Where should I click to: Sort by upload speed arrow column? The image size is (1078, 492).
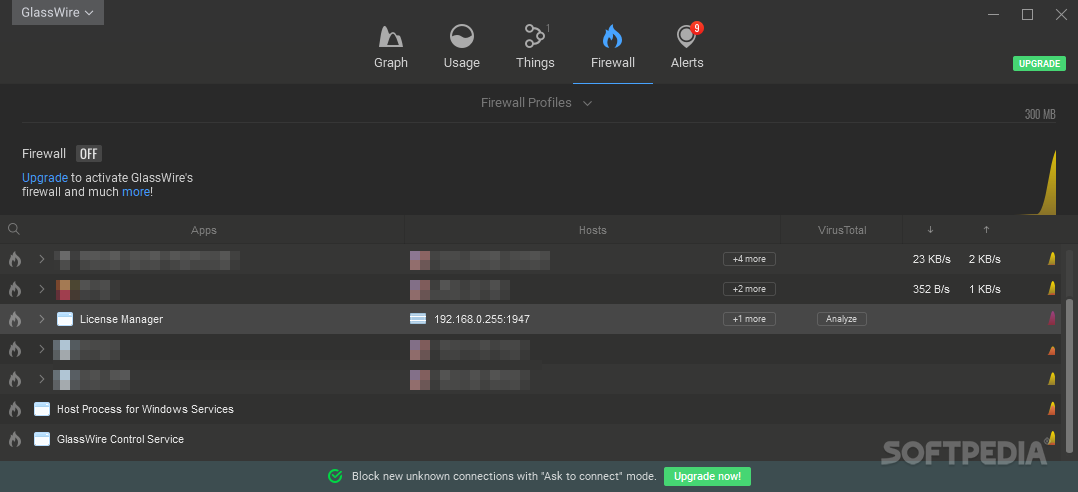coord(987,230)
